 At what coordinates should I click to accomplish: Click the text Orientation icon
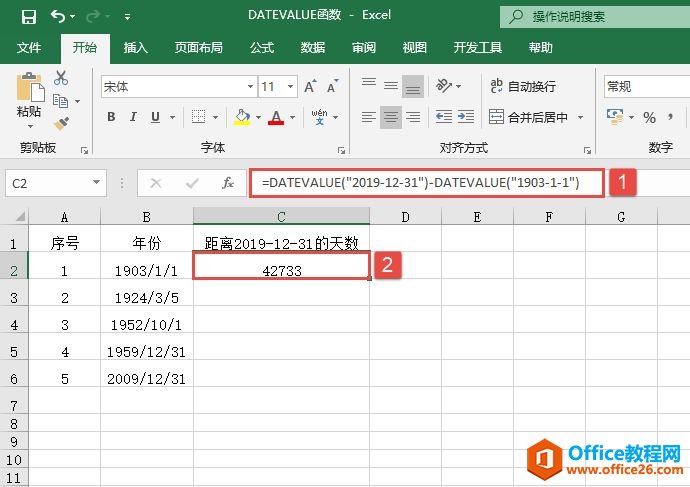tap(444, 86)
